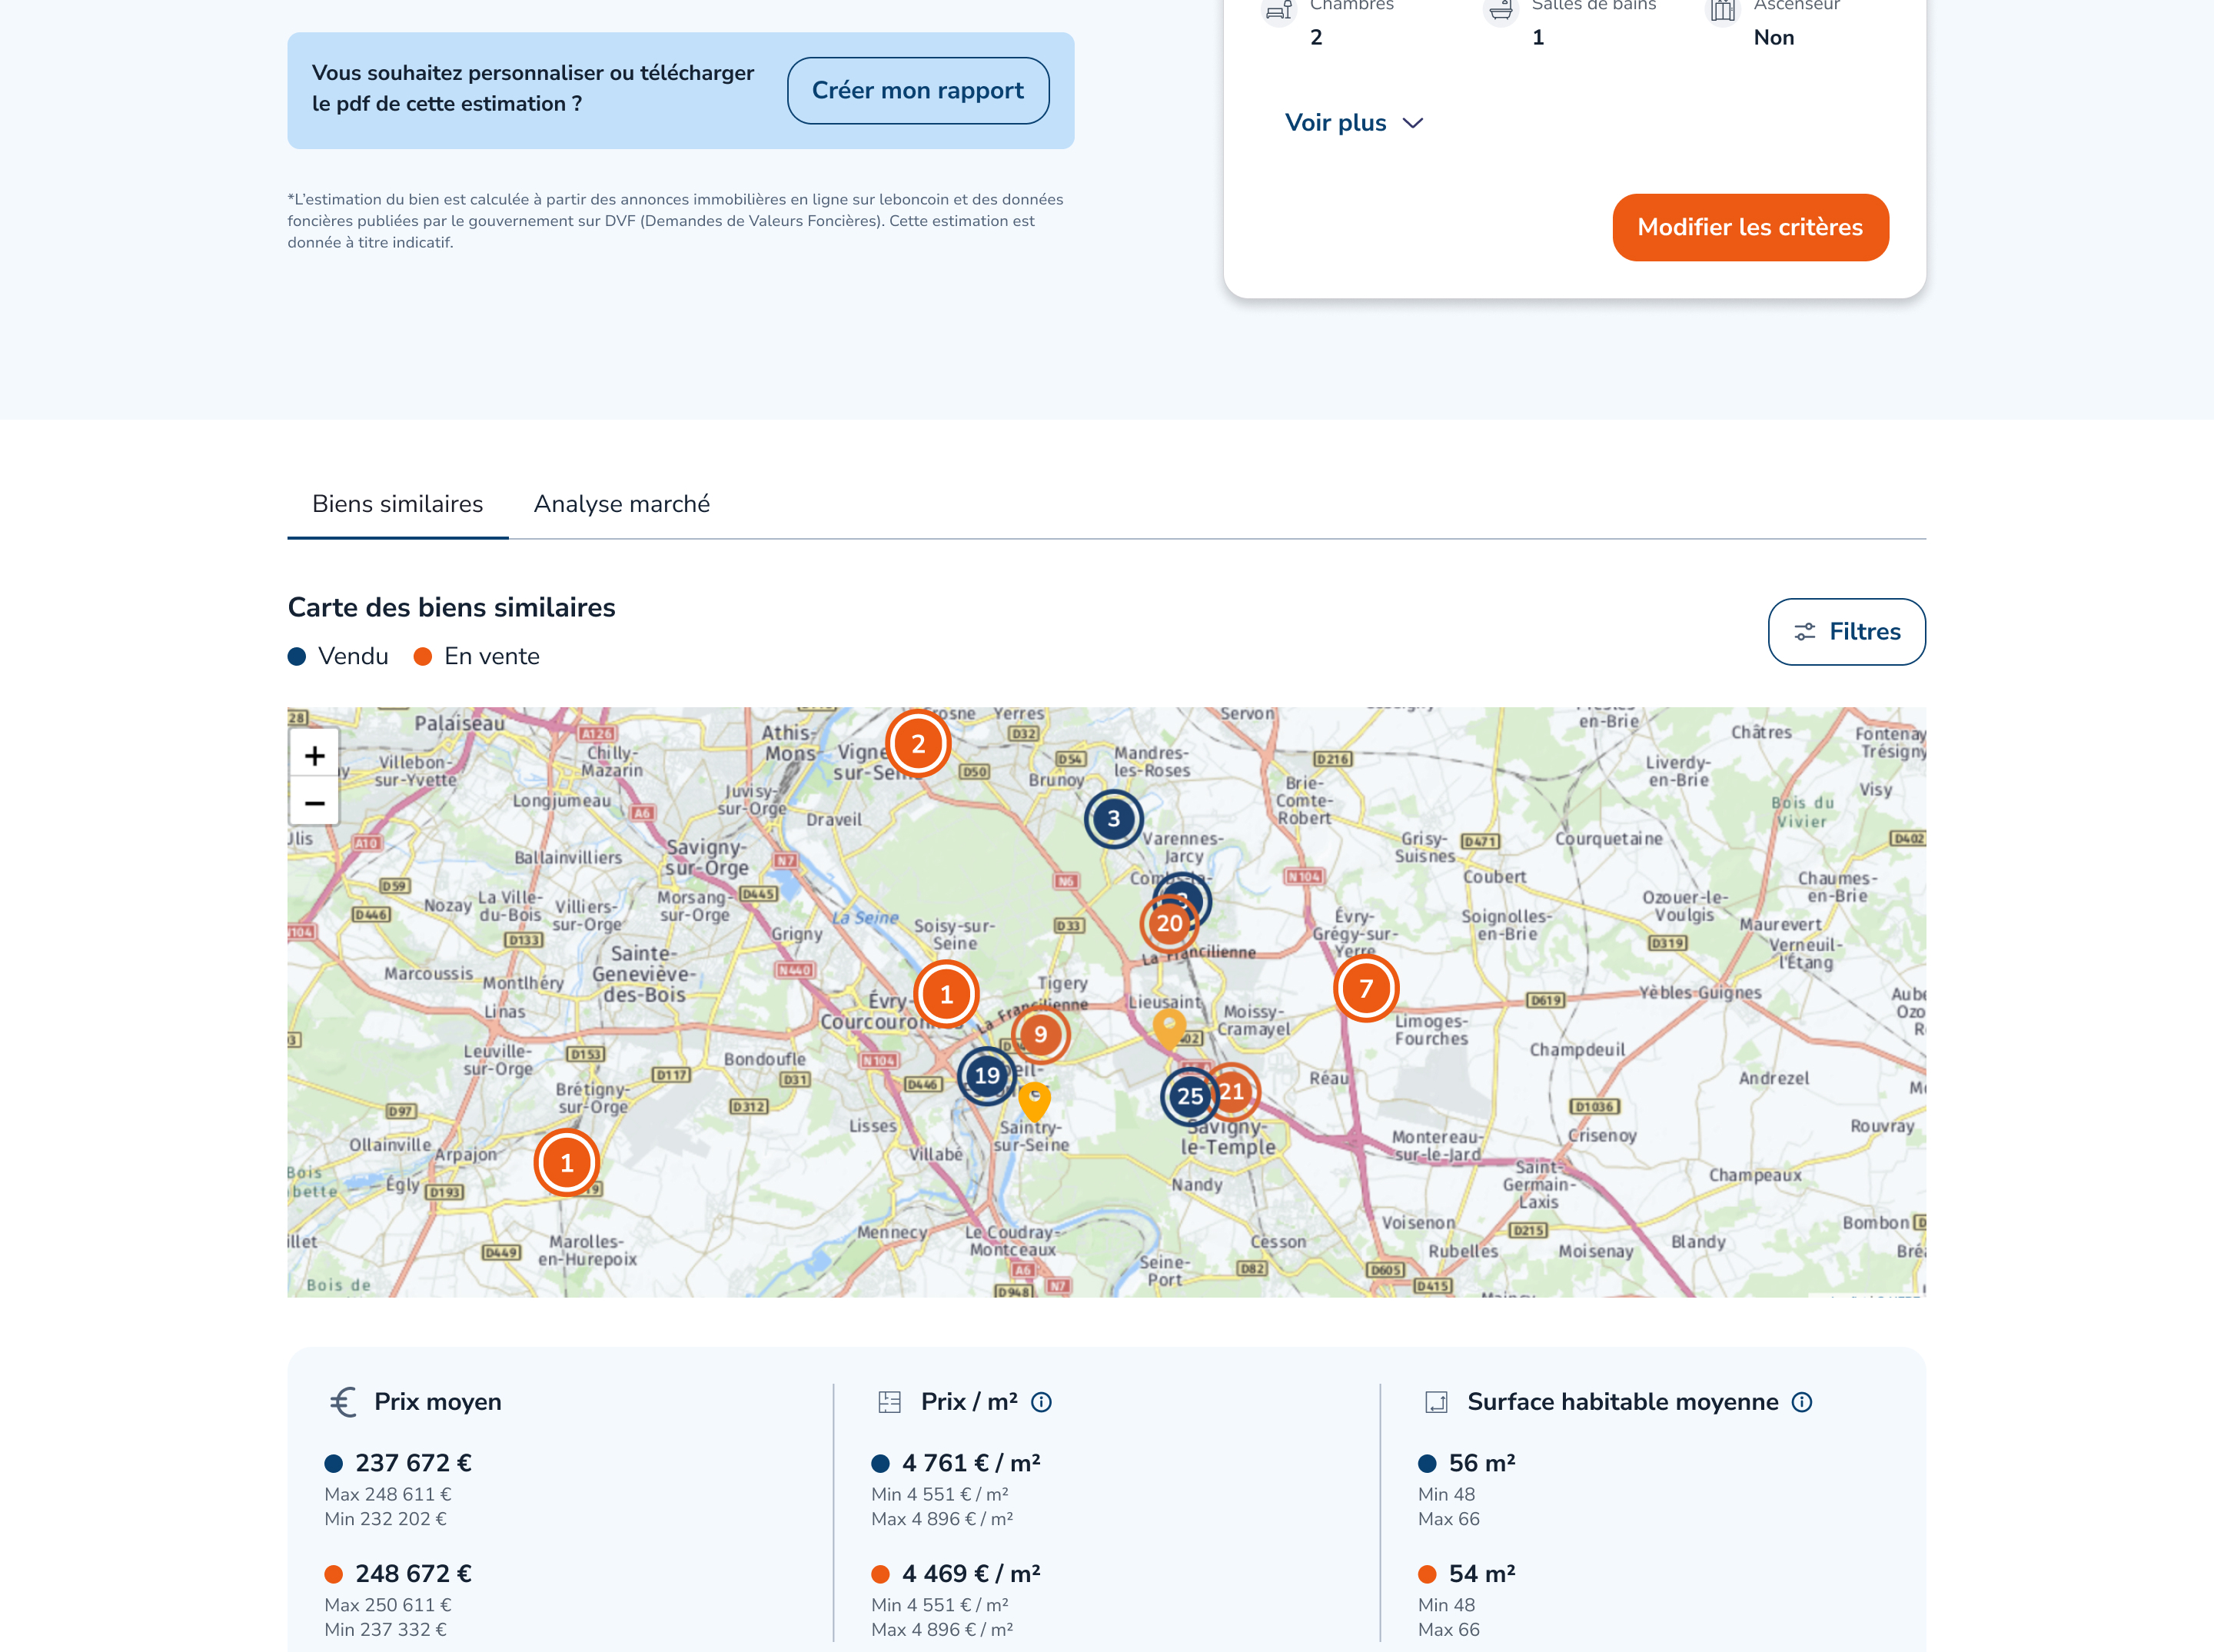Select the Biens similaires tab

pos(397,504)
